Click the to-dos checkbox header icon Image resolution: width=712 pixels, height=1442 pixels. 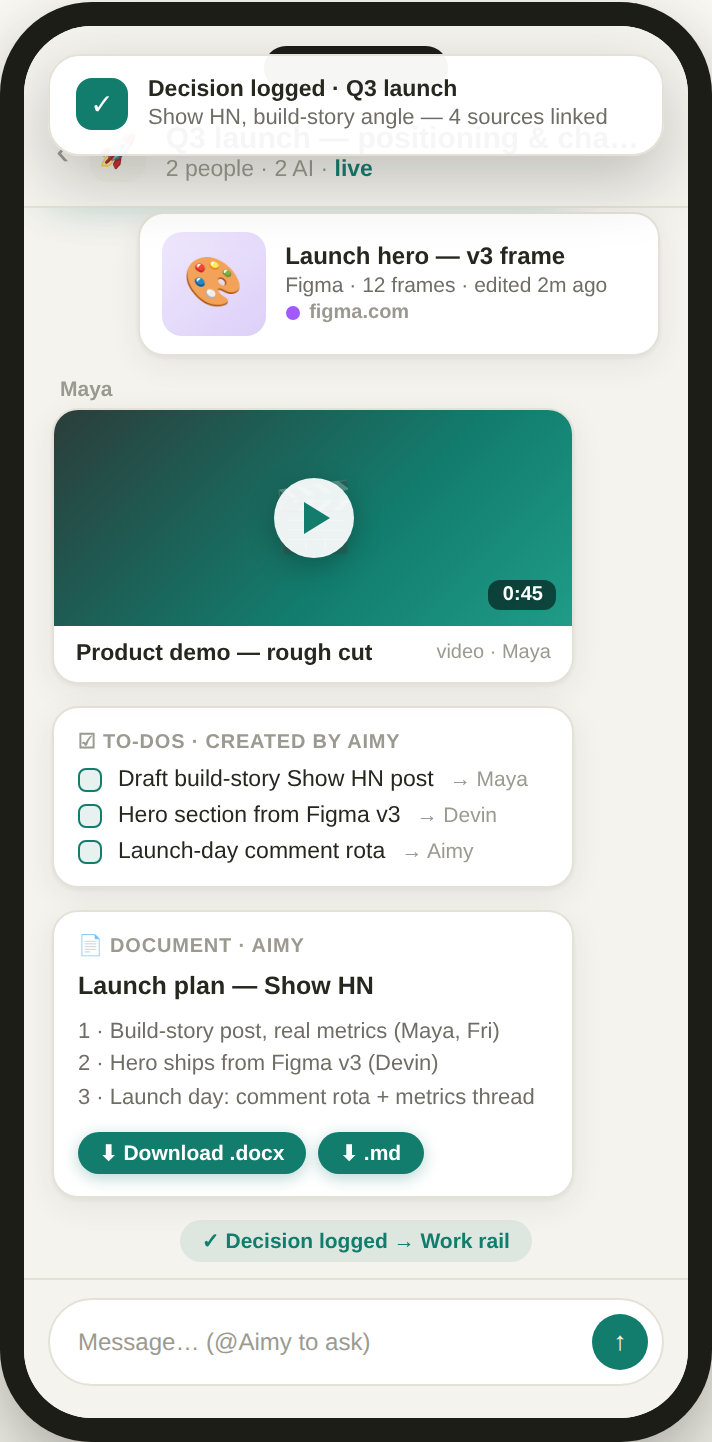pos(87,742)
